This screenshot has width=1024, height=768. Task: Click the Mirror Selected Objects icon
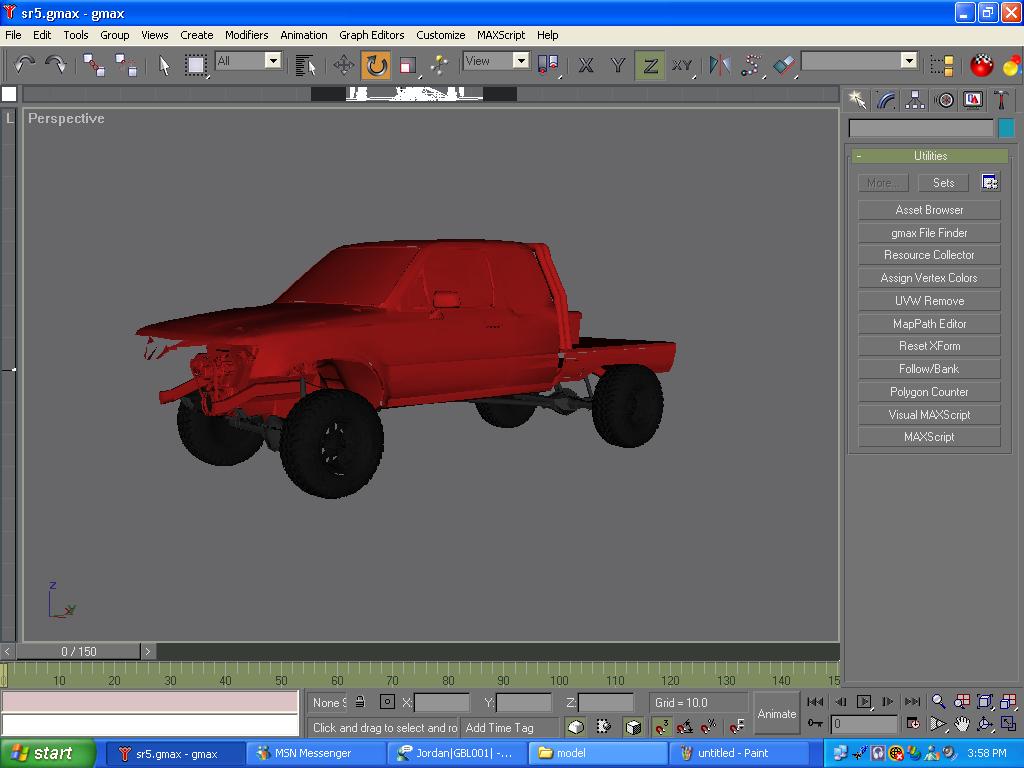719,65
